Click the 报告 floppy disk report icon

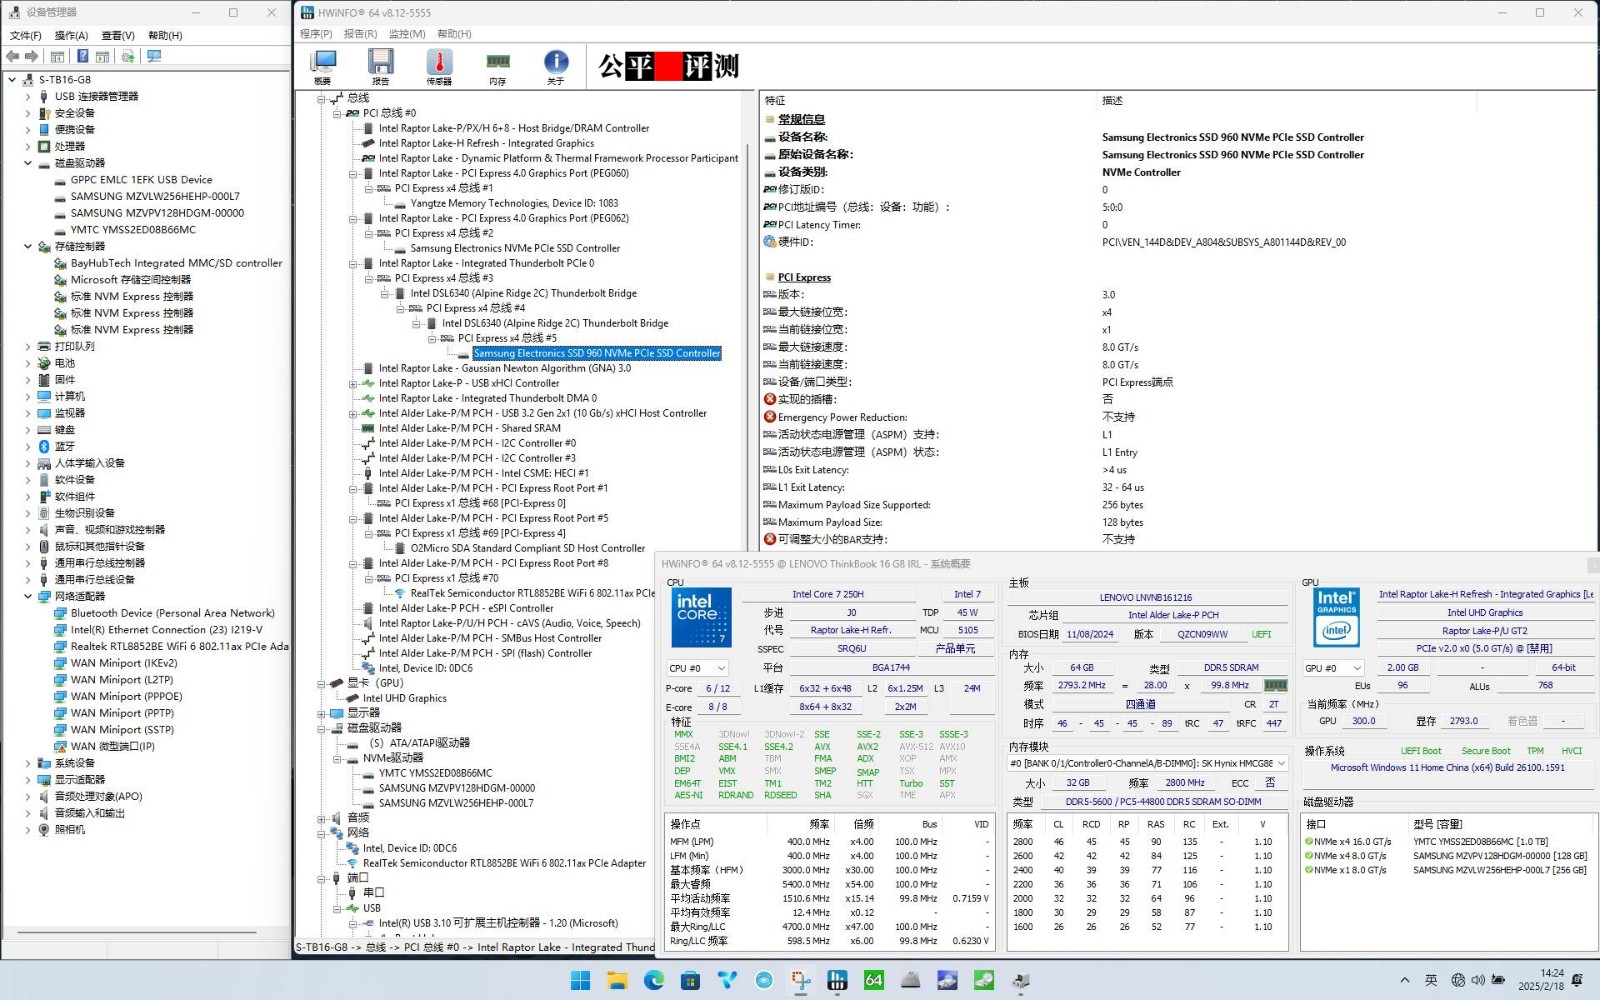point(380,67)
